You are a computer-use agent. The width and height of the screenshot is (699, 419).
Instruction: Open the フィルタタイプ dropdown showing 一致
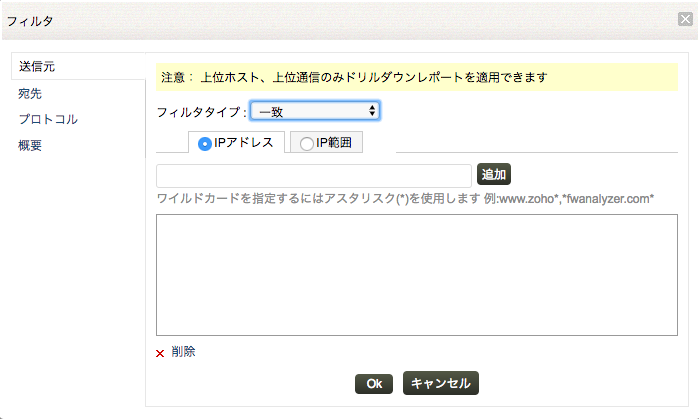(x=314, y=111)
